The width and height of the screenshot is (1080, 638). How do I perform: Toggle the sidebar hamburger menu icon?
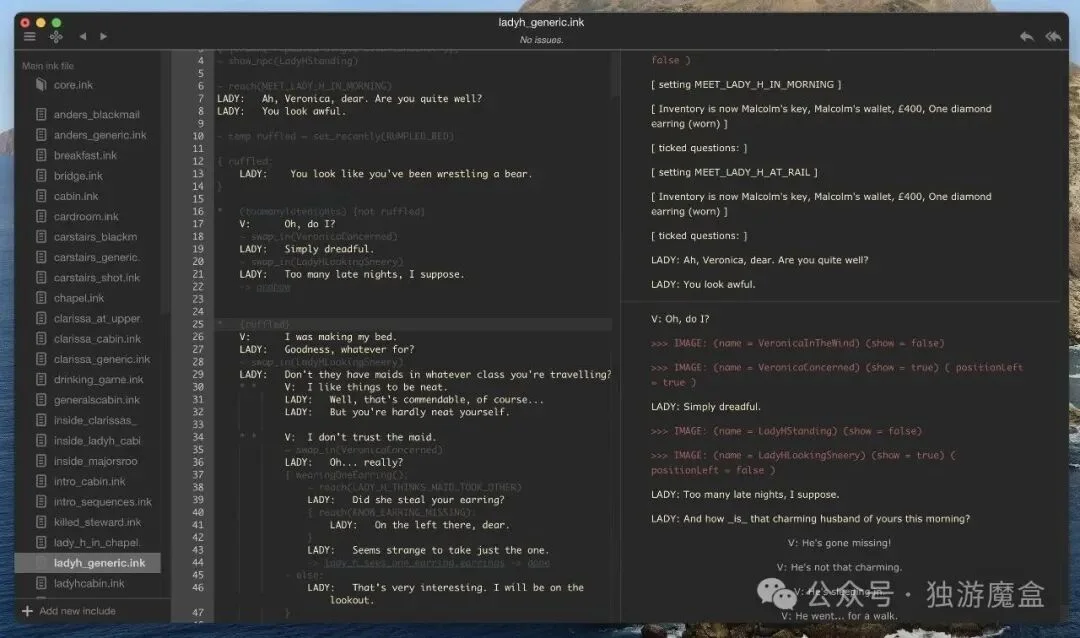pyautogui.click(x=30, y=37)
